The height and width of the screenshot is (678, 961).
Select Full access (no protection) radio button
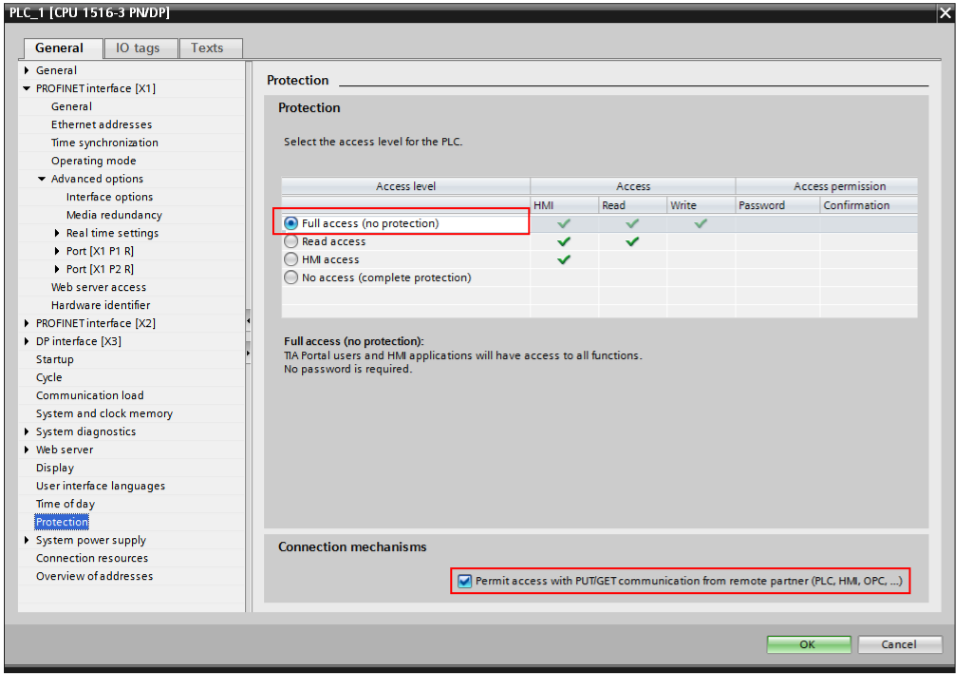(291, 224)
